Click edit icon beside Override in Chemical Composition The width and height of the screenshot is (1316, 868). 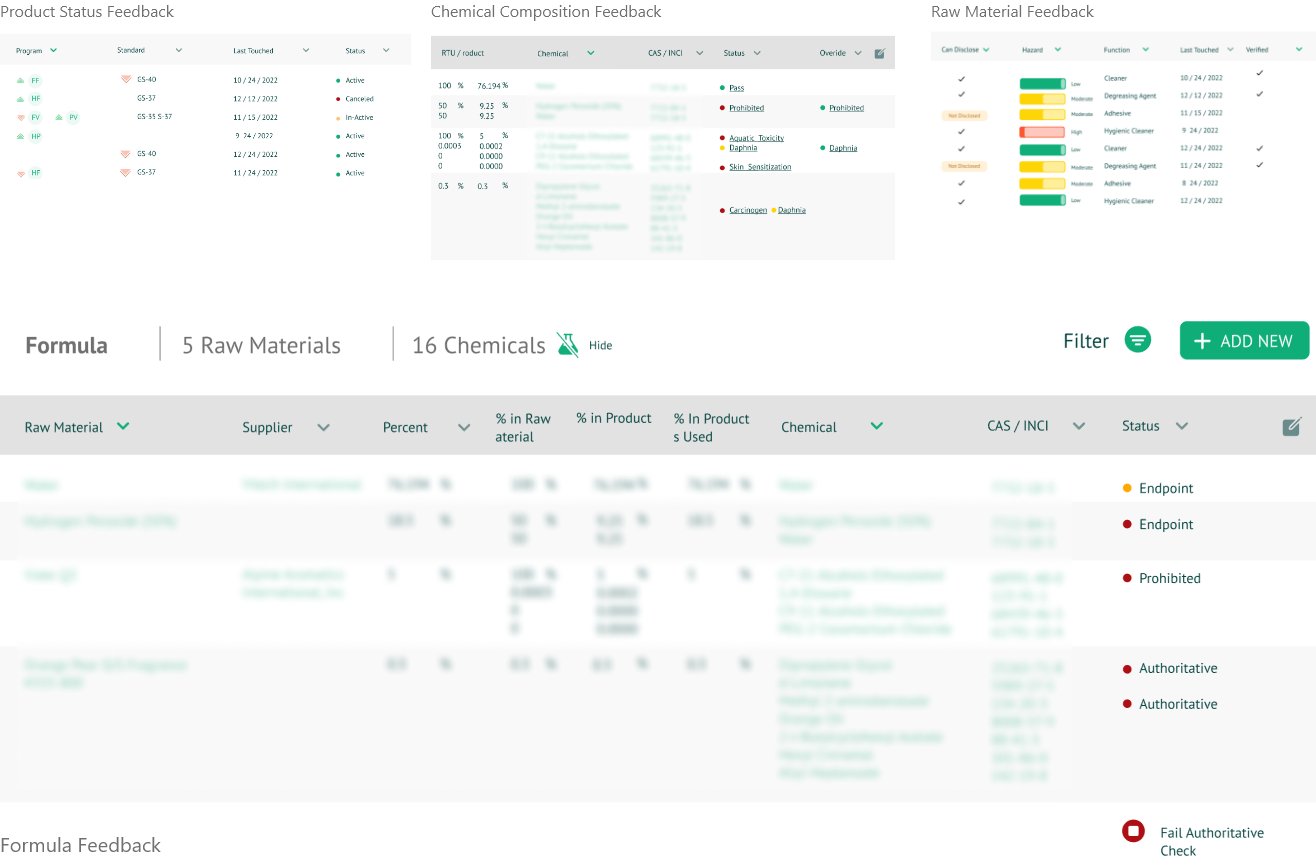pos(879,53)
